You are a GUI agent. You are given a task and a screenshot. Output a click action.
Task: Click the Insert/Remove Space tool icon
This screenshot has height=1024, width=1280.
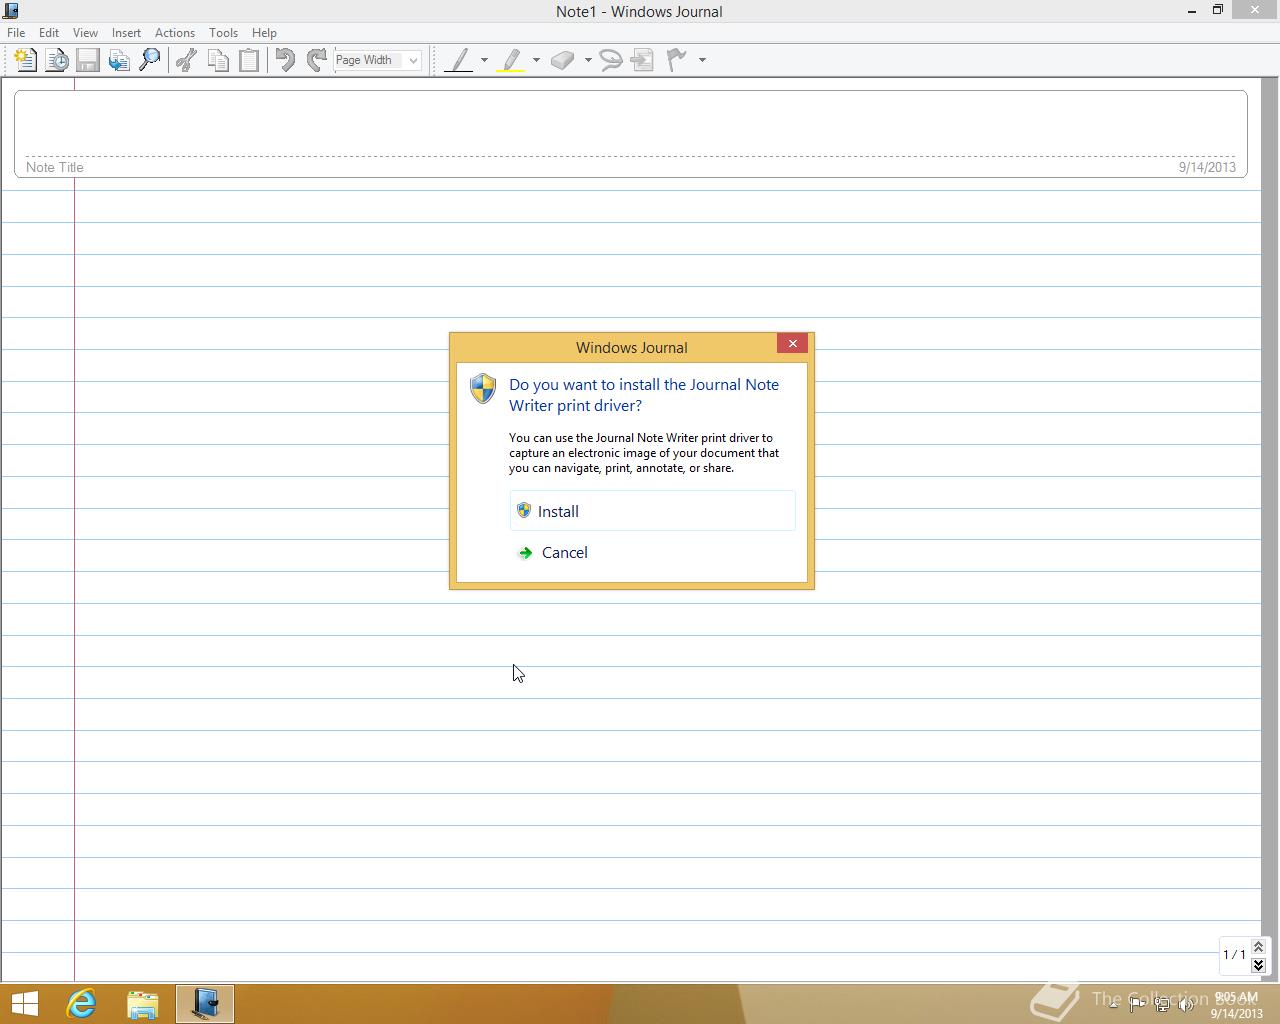(643, 60)
